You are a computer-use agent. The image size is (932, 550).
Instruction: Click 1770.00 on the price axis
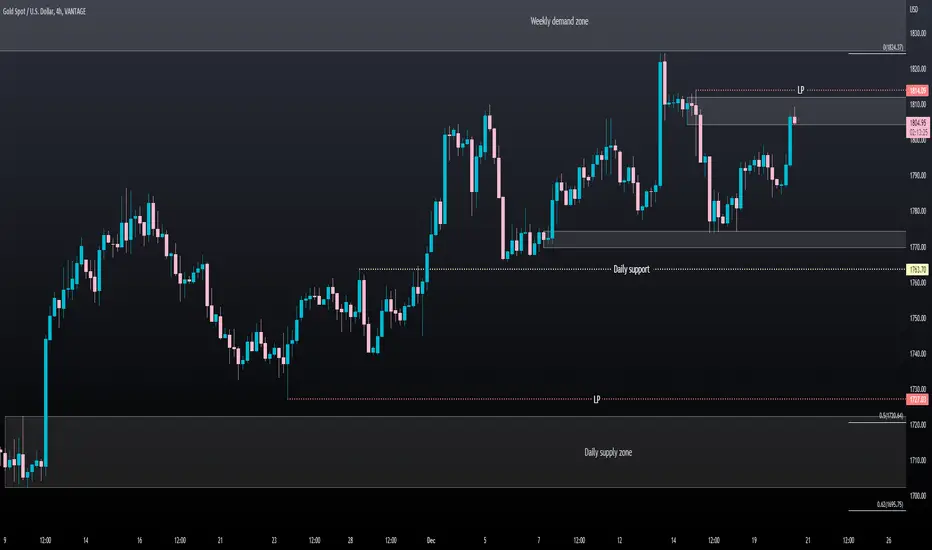[918, 247]
